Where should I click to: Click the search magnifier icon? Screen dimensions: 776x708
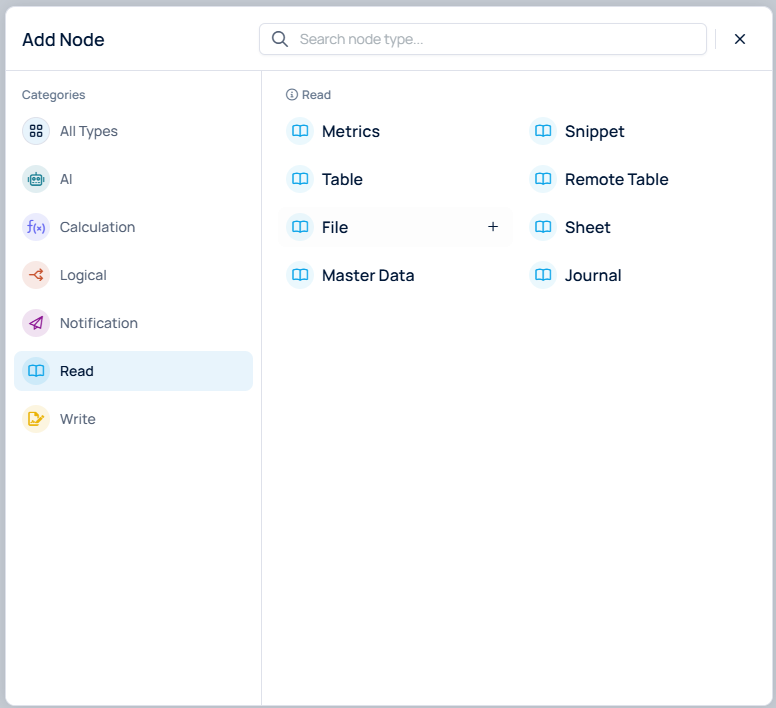280,39
